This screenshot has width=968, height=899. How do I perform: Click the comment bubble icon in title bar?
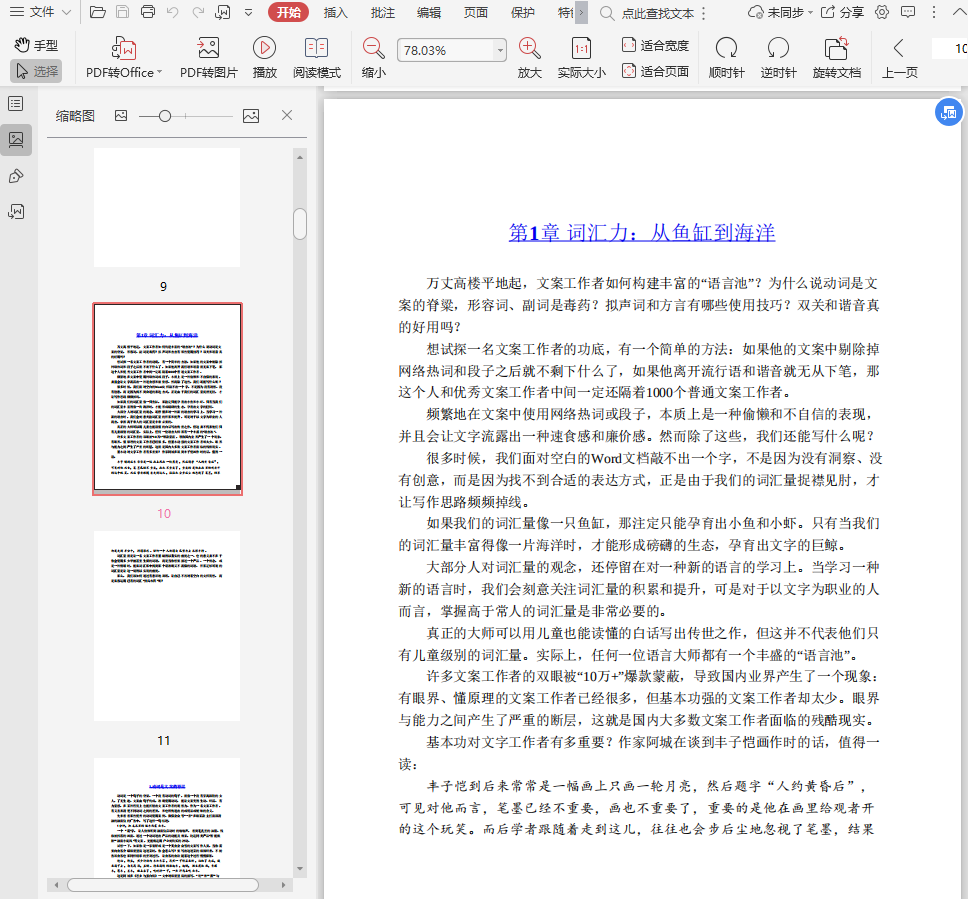click(x=908, y=12)
